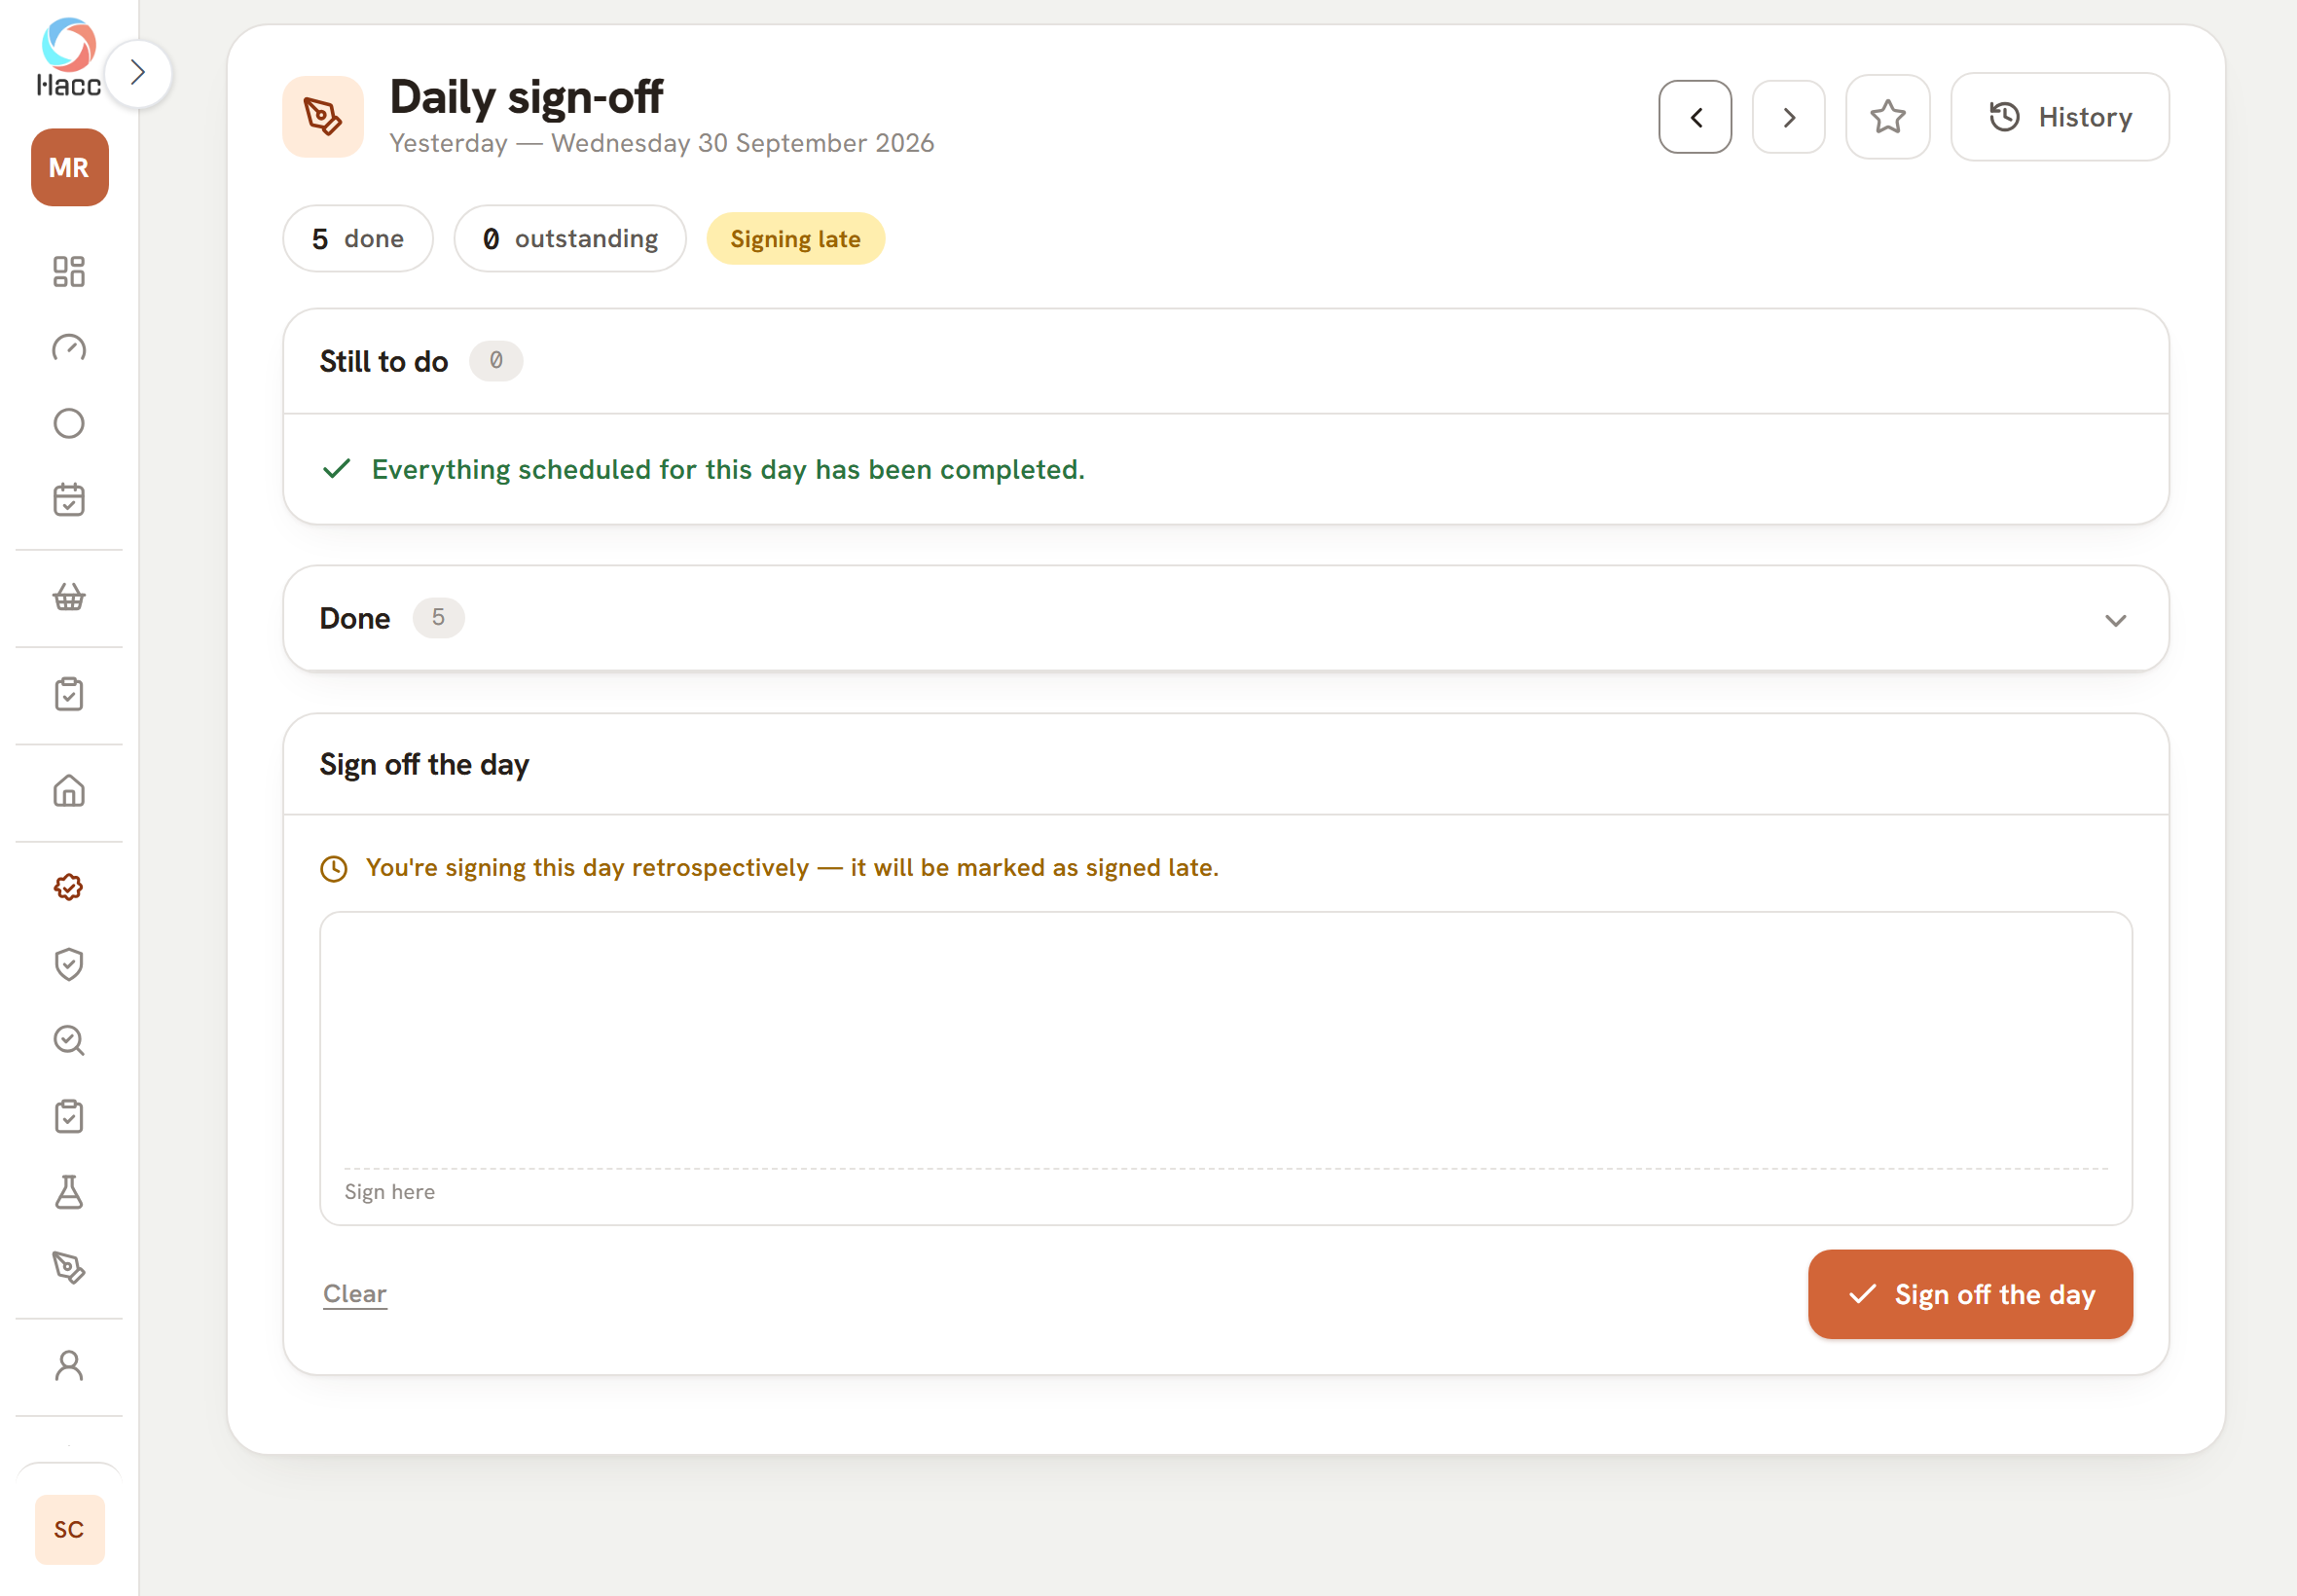
Task: Click the Daily sign-off pen icon
Action: click(x=323, y=117)
